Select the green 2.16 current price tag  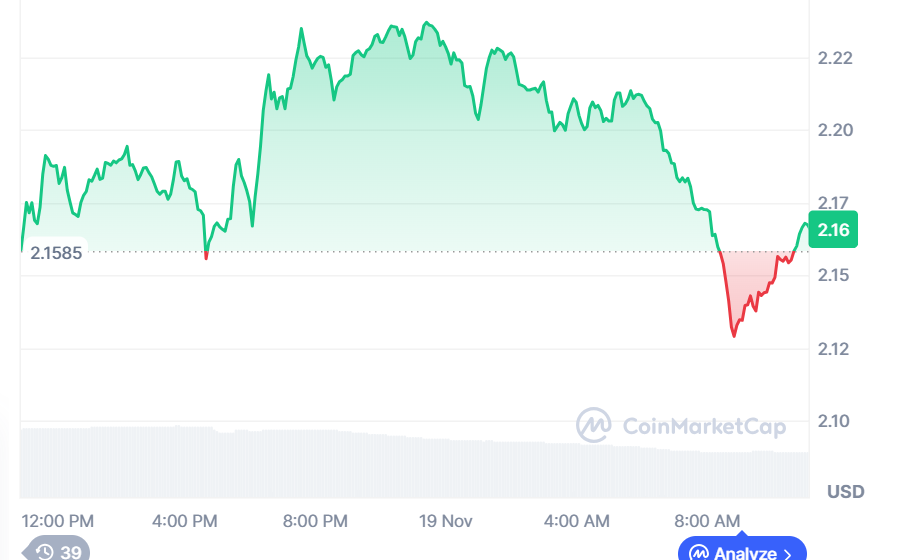click(x=832, y=231)
